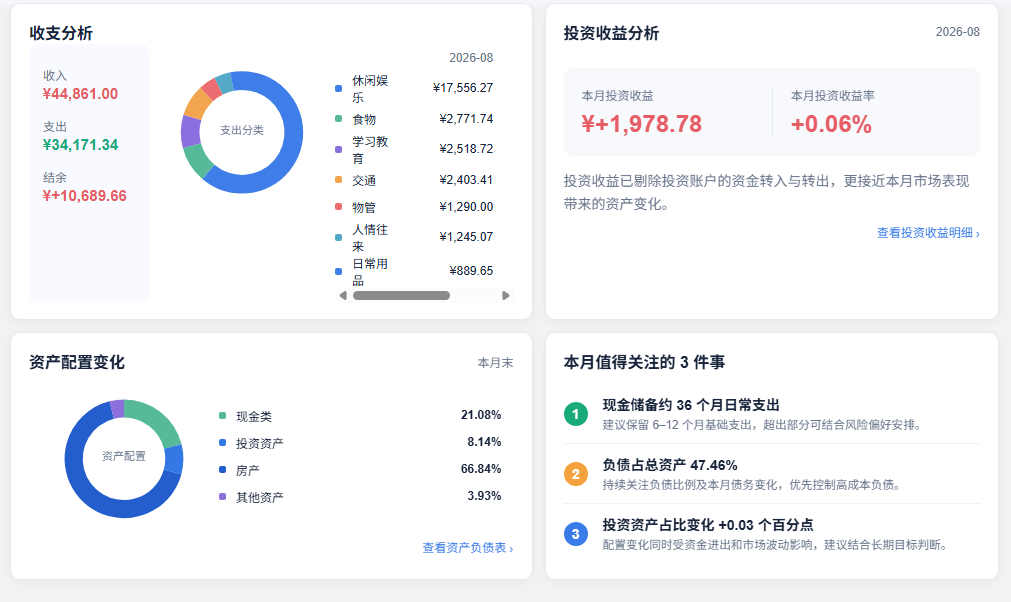
Task: Select the 物管 legend label
Action: coord(364,208)
